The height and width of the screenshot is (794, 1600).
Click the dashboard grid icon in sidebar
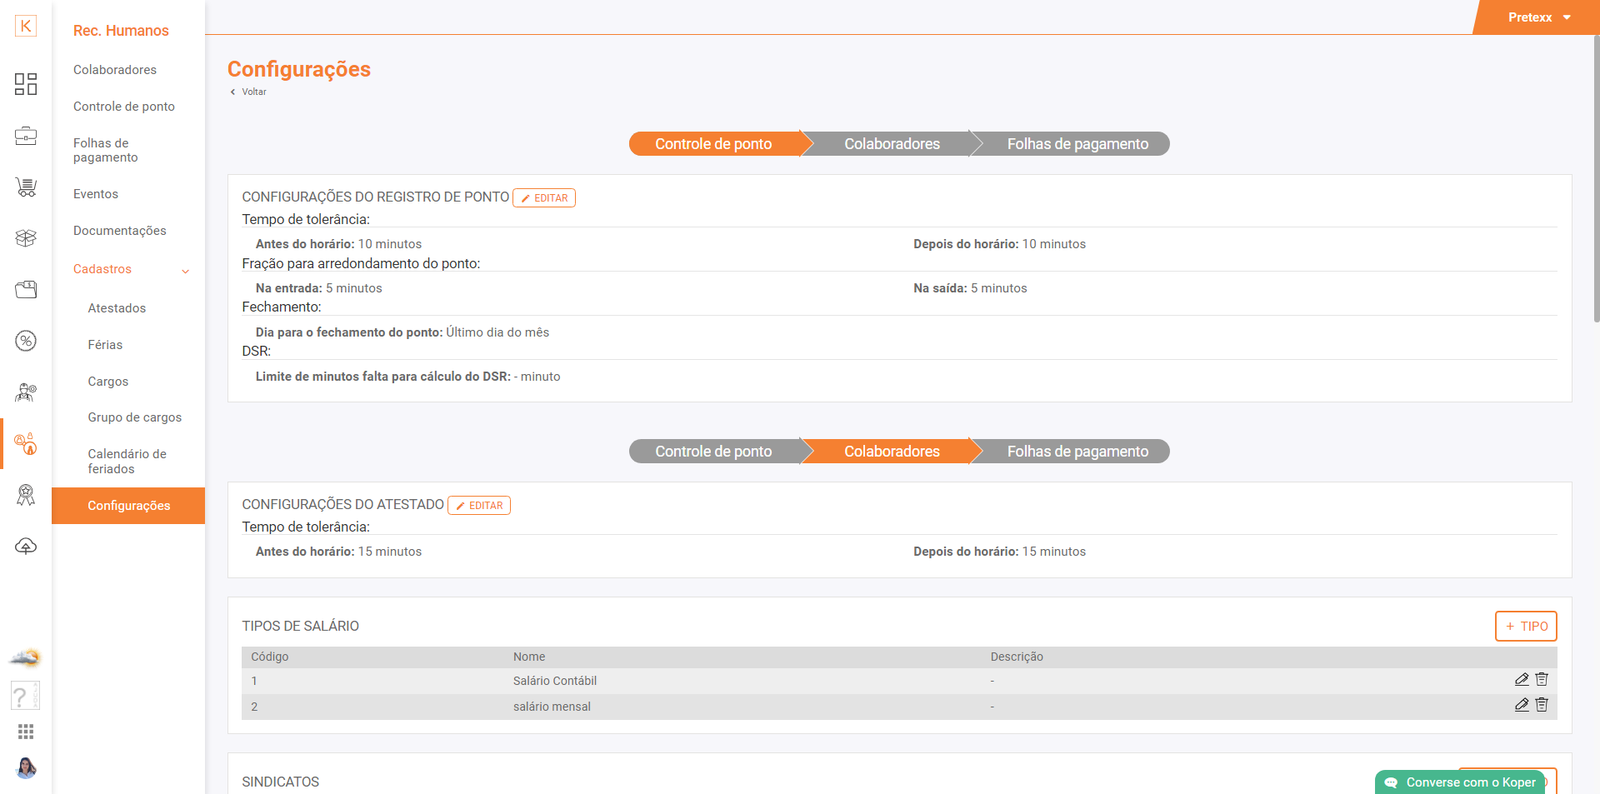coord(26,84)
